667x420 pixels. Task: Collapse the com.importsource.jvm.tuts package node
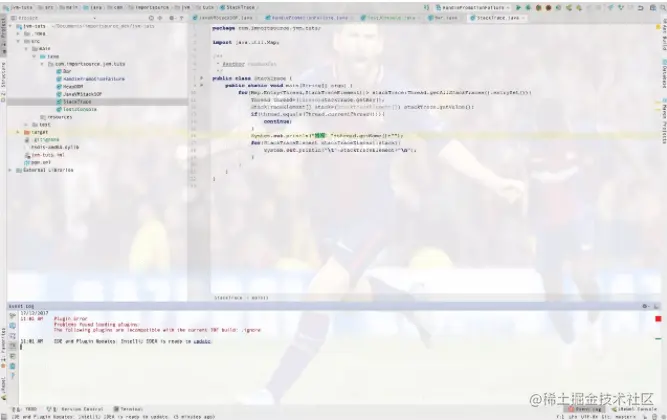pyautogui.click(x=42, y=64)
